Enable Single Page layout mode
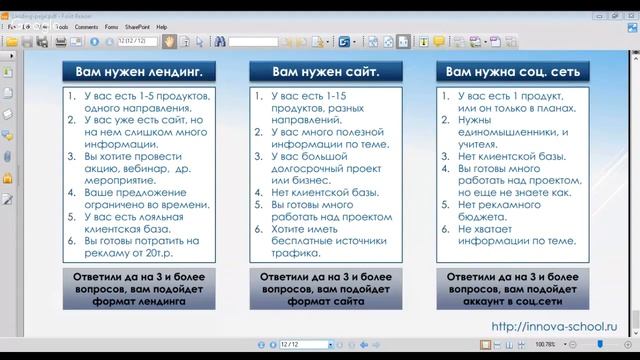This screenshot has width=640, height=360. click(485, 345)
